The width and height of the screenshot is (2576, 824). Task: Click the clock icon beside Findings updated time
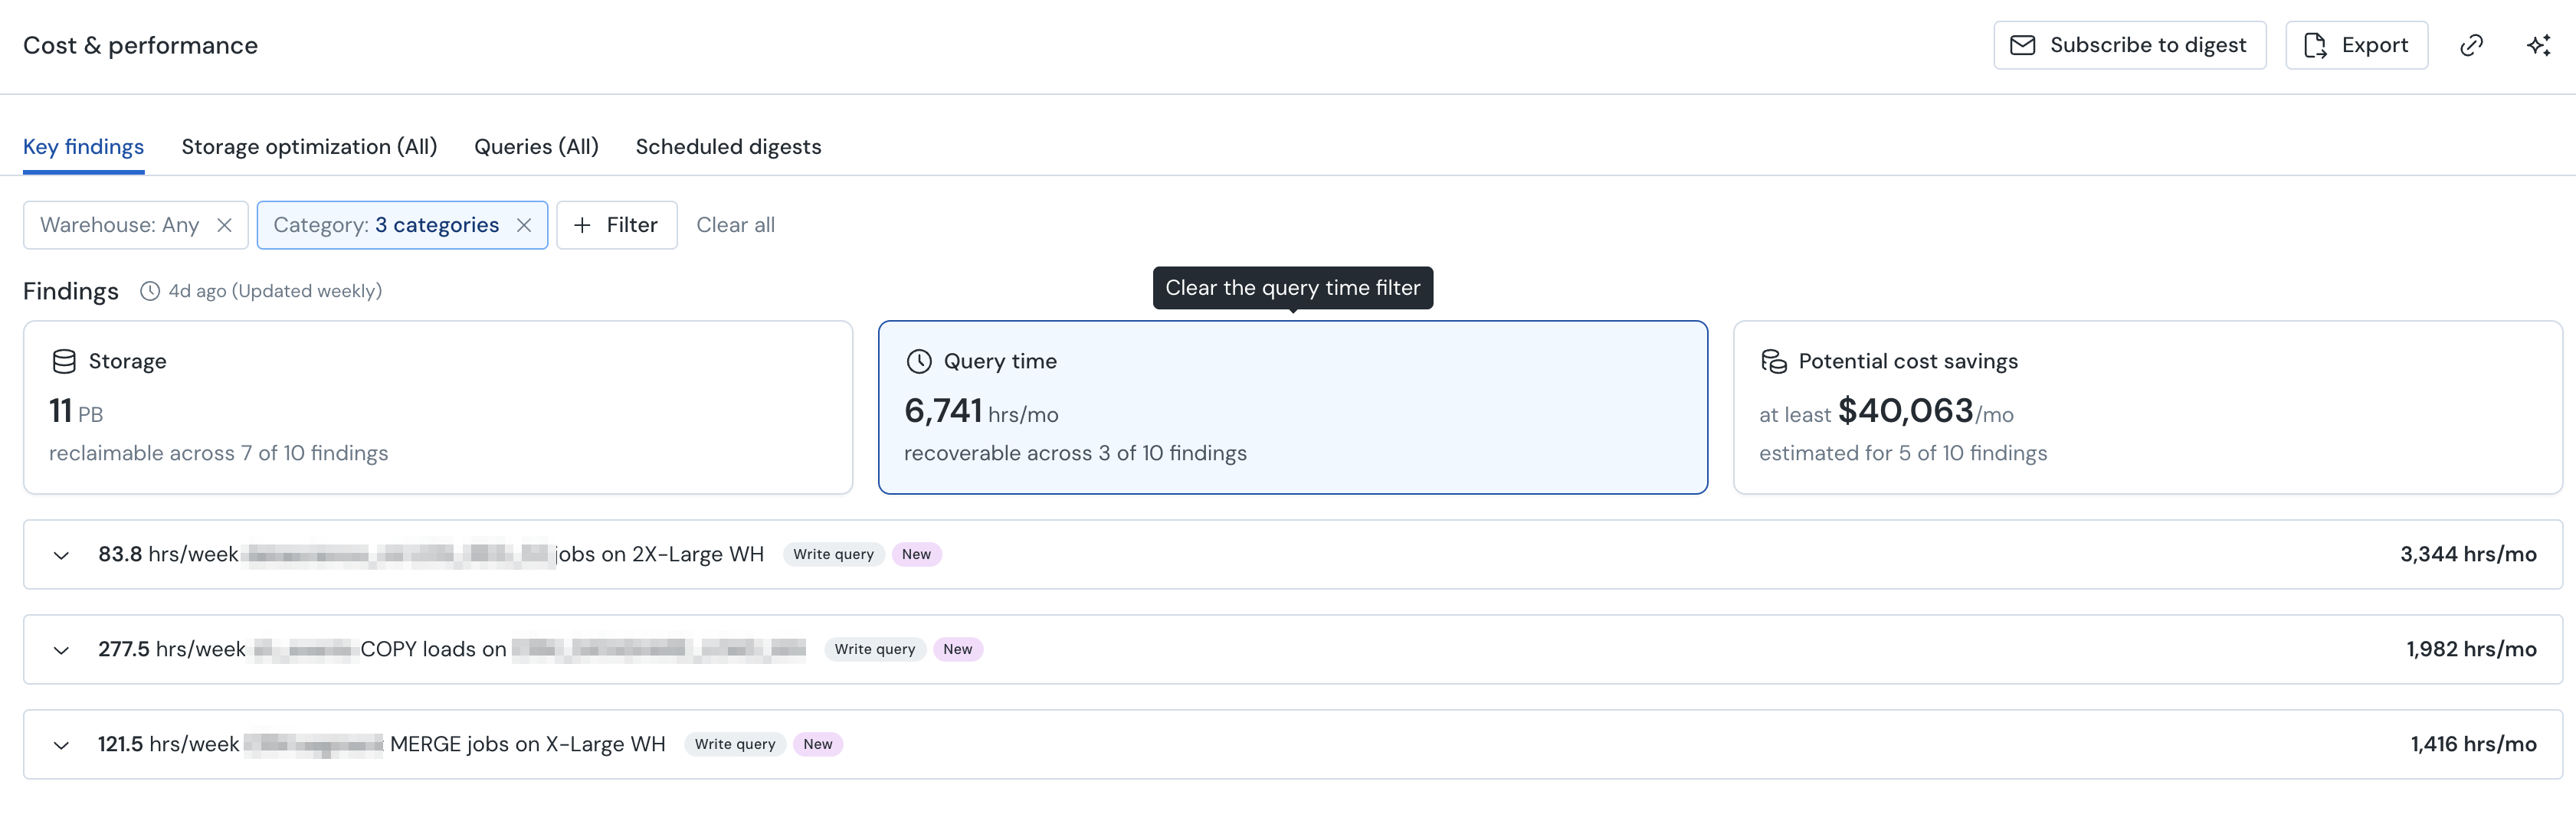point(150,291)
